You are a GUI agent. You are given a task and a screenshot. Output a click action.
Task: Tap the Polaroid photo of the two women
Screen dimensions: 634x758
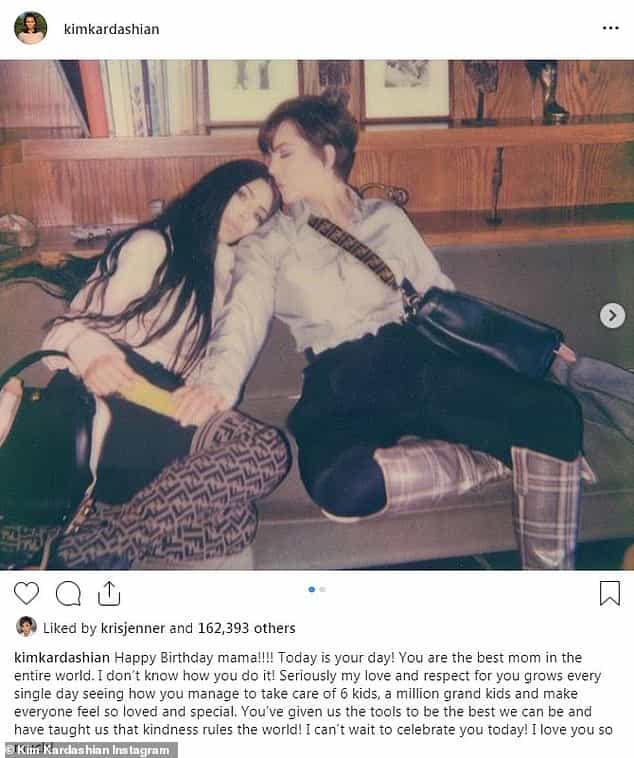pyautogui.click(x=317, y=315)
